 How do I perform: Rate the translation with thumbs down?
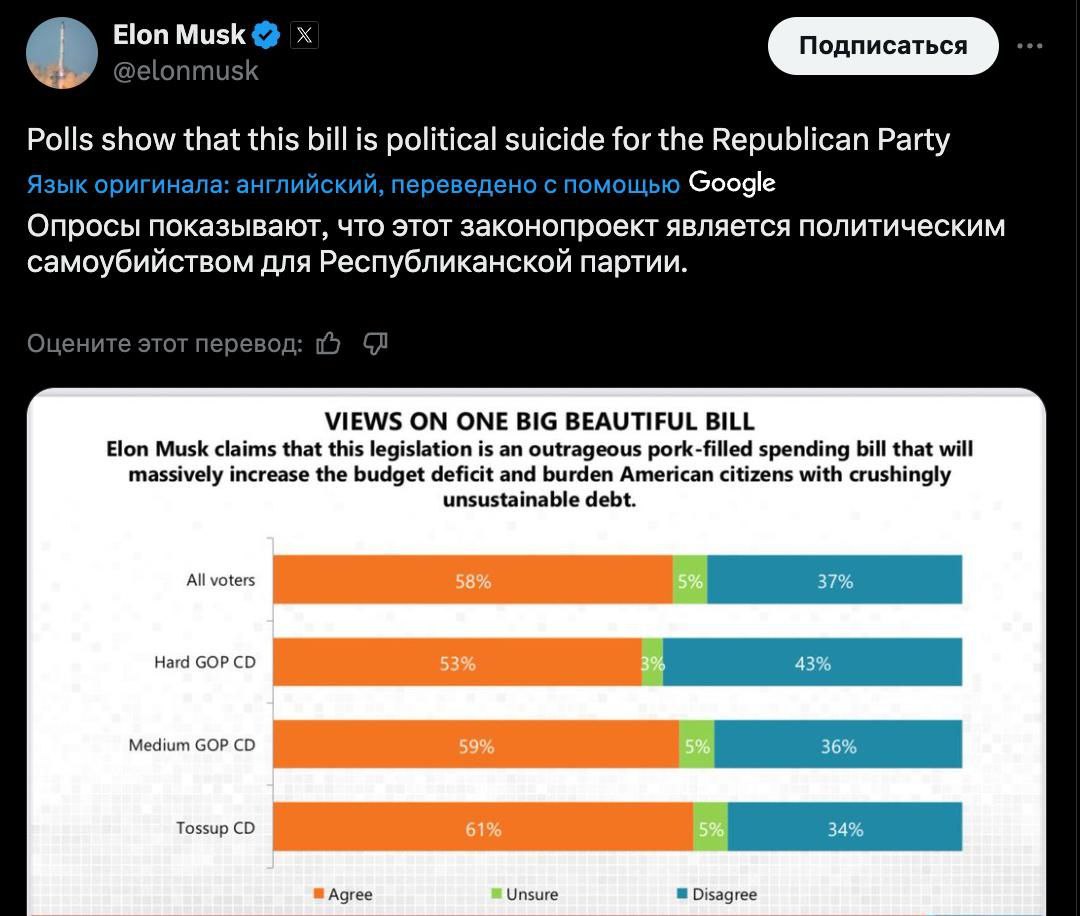click(x=375, y=344)
